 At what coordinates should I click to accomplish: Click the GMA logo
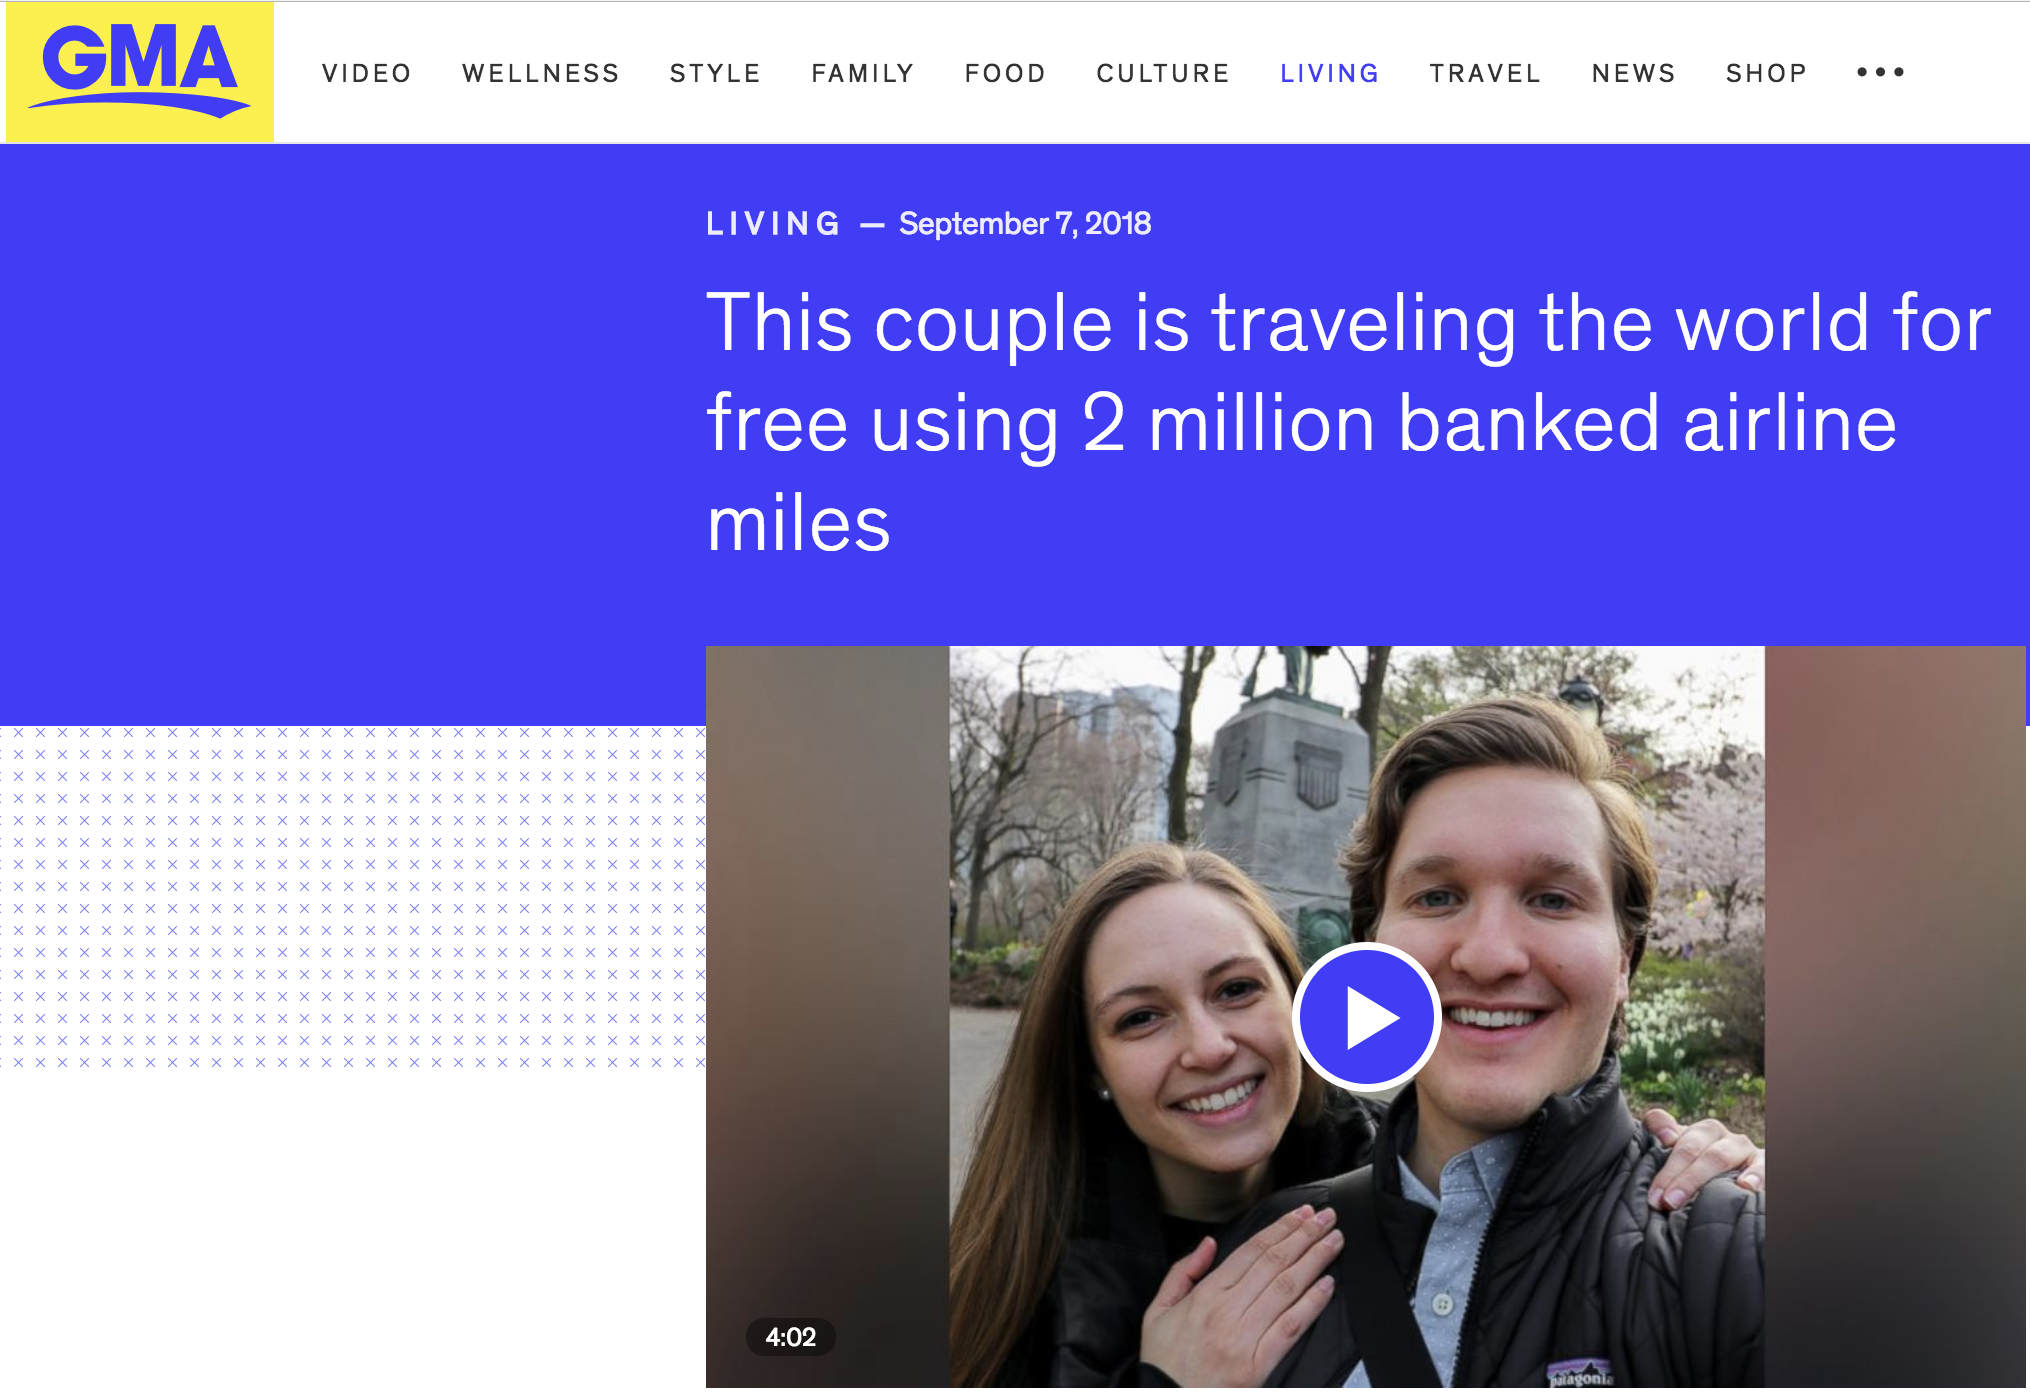click(140, 71)
